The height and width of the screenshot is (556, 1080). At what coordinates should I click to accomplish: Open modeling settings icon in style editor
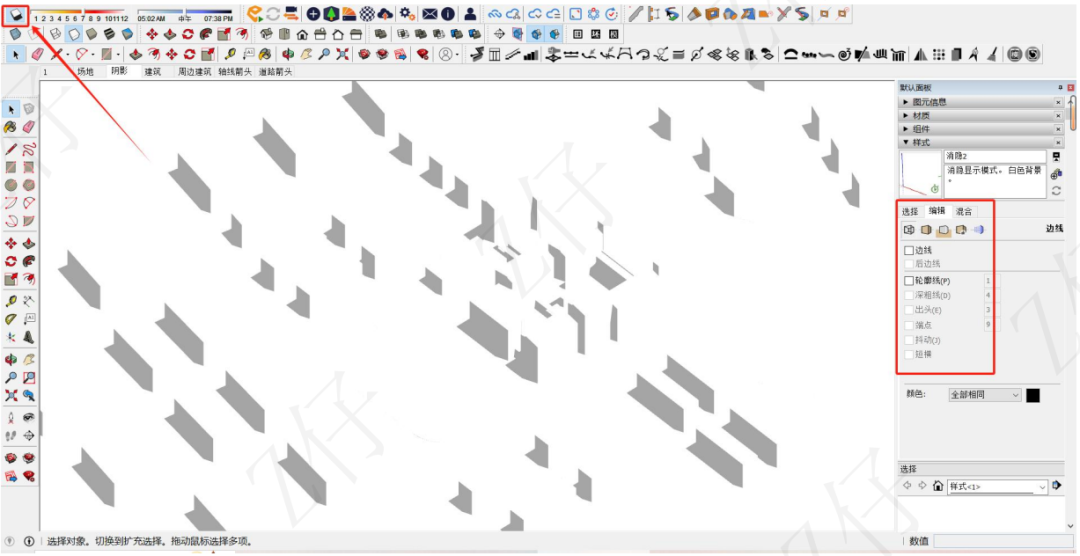pyautogui.click(x=978, y=229)
